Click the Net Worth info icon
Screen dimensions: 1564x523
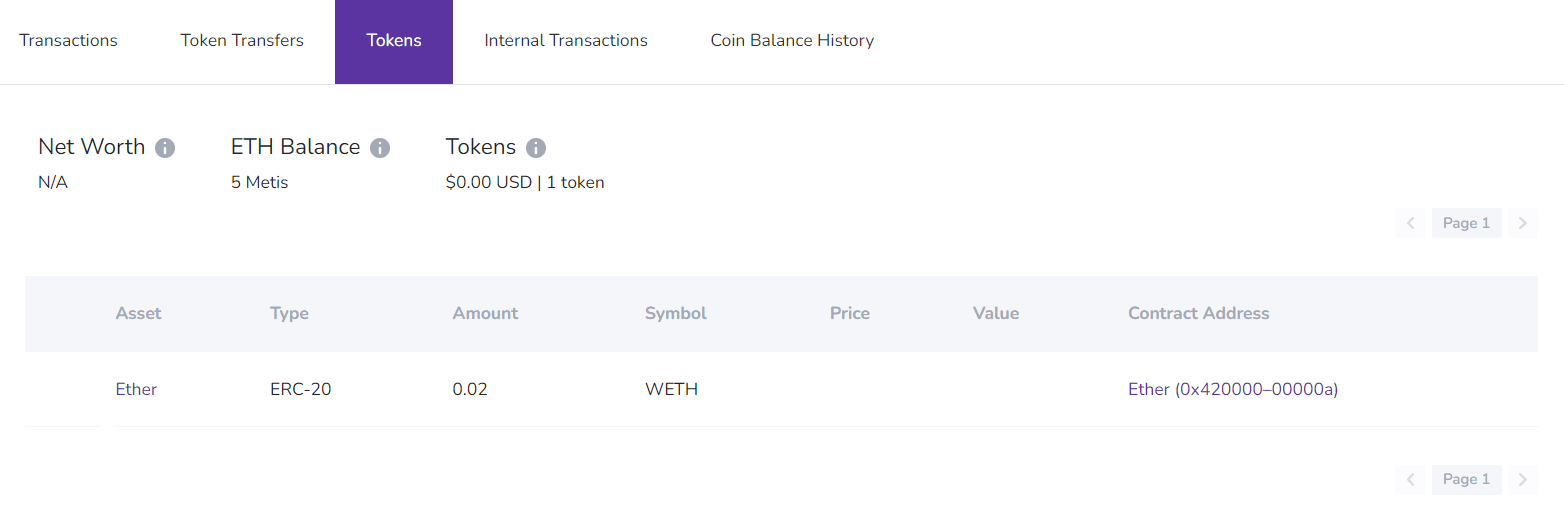(165, 148)
